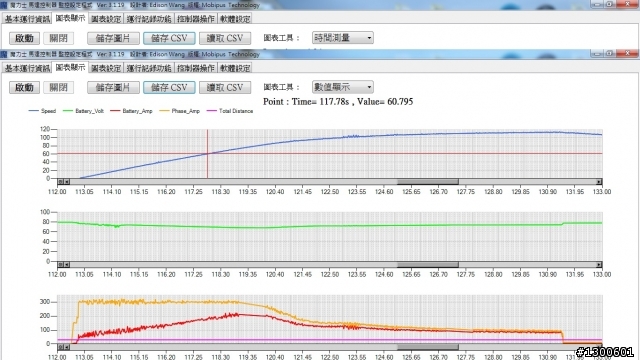The height and width of the screenshot is (360, 640).
Task: Click right scroll arrow on Battery_Volt chart scrollbar
Action: click(x=599, y=264)
